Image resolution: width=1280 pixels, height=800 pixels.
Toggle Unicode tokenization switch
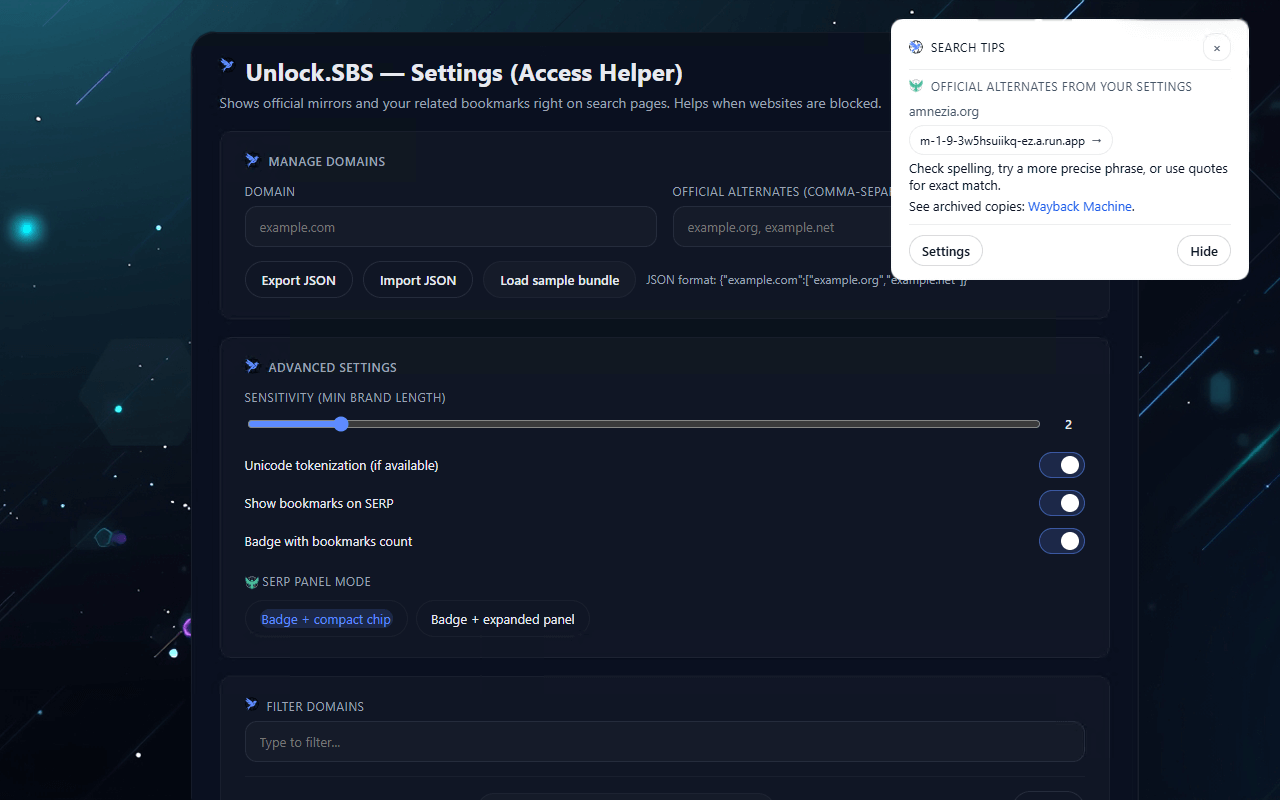click(1062, 465)
